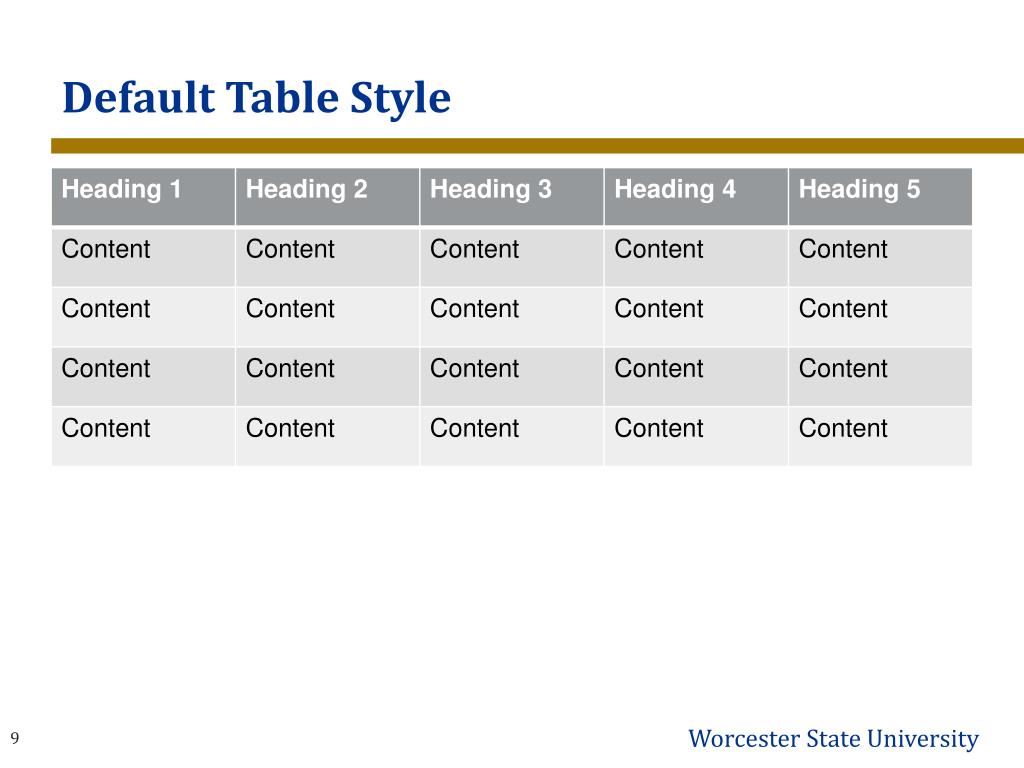Select the 'Default Table Style' slide title
The height and width of the screenshot is (768, 1024).
tap(256, 98)
